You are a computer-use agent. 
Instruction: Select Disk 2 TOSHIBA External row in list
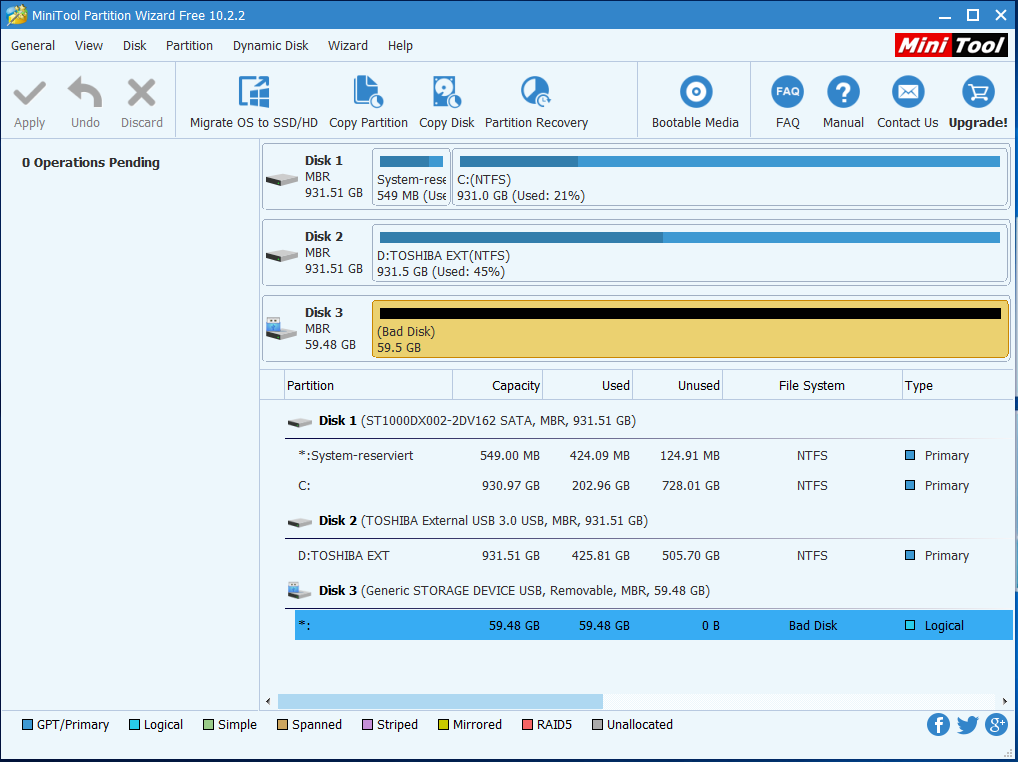649,521
